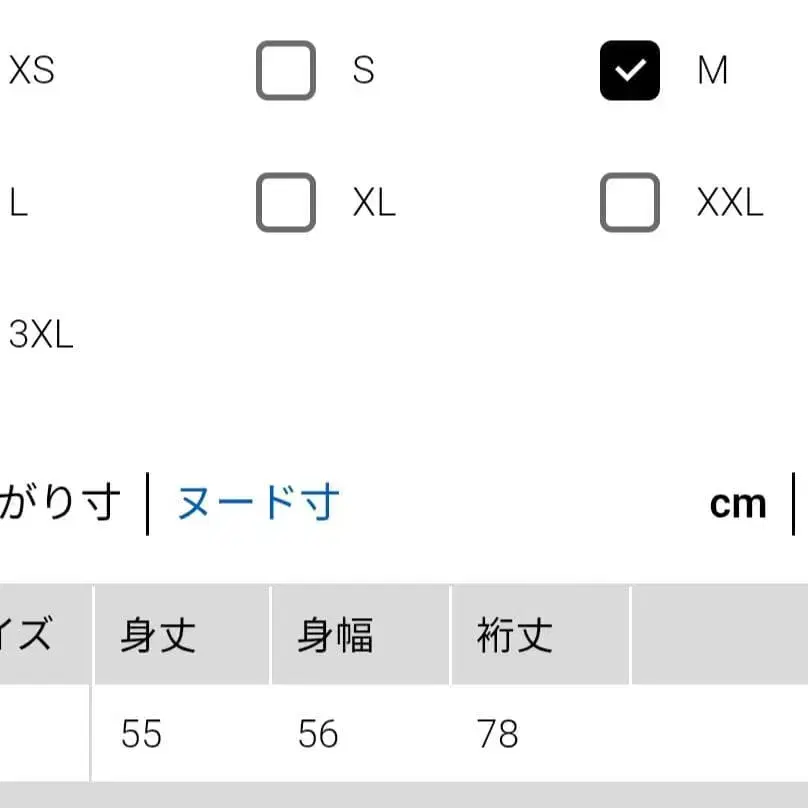The width and height of the screenshot is (808, 808).
Task: Choose the XS size option
Action: tap(30, 70)
